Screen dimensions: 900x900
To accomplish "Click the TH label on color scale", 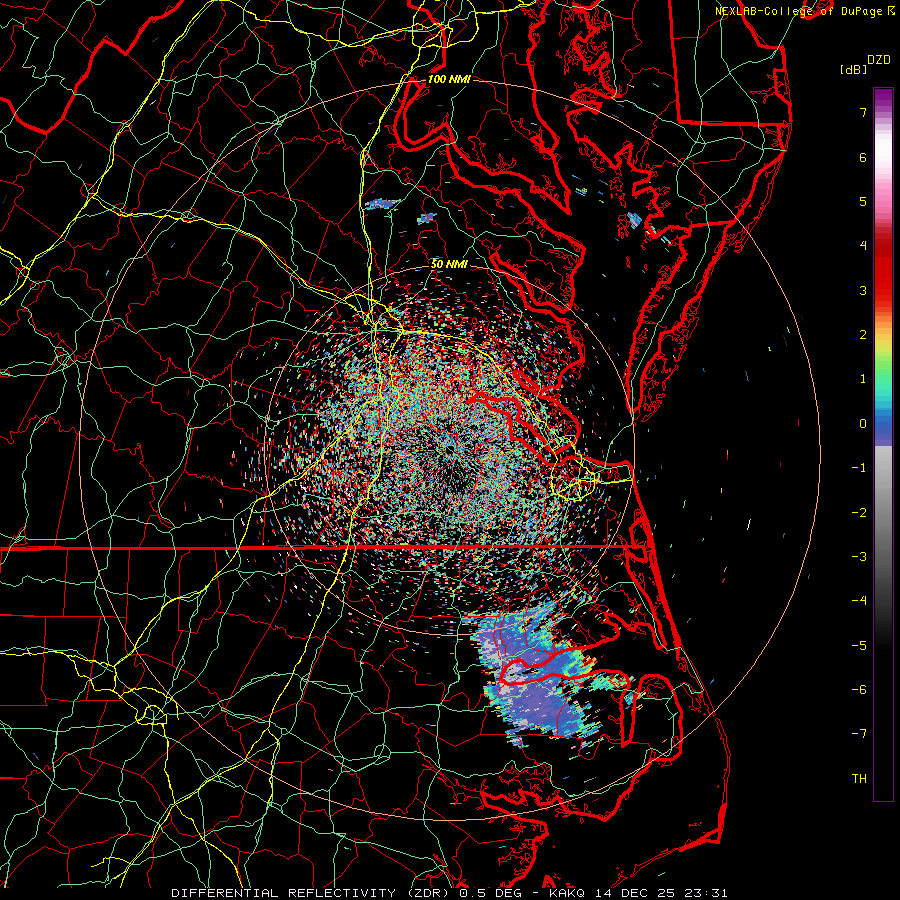I will pyautogui.click(x=859, y=779).
